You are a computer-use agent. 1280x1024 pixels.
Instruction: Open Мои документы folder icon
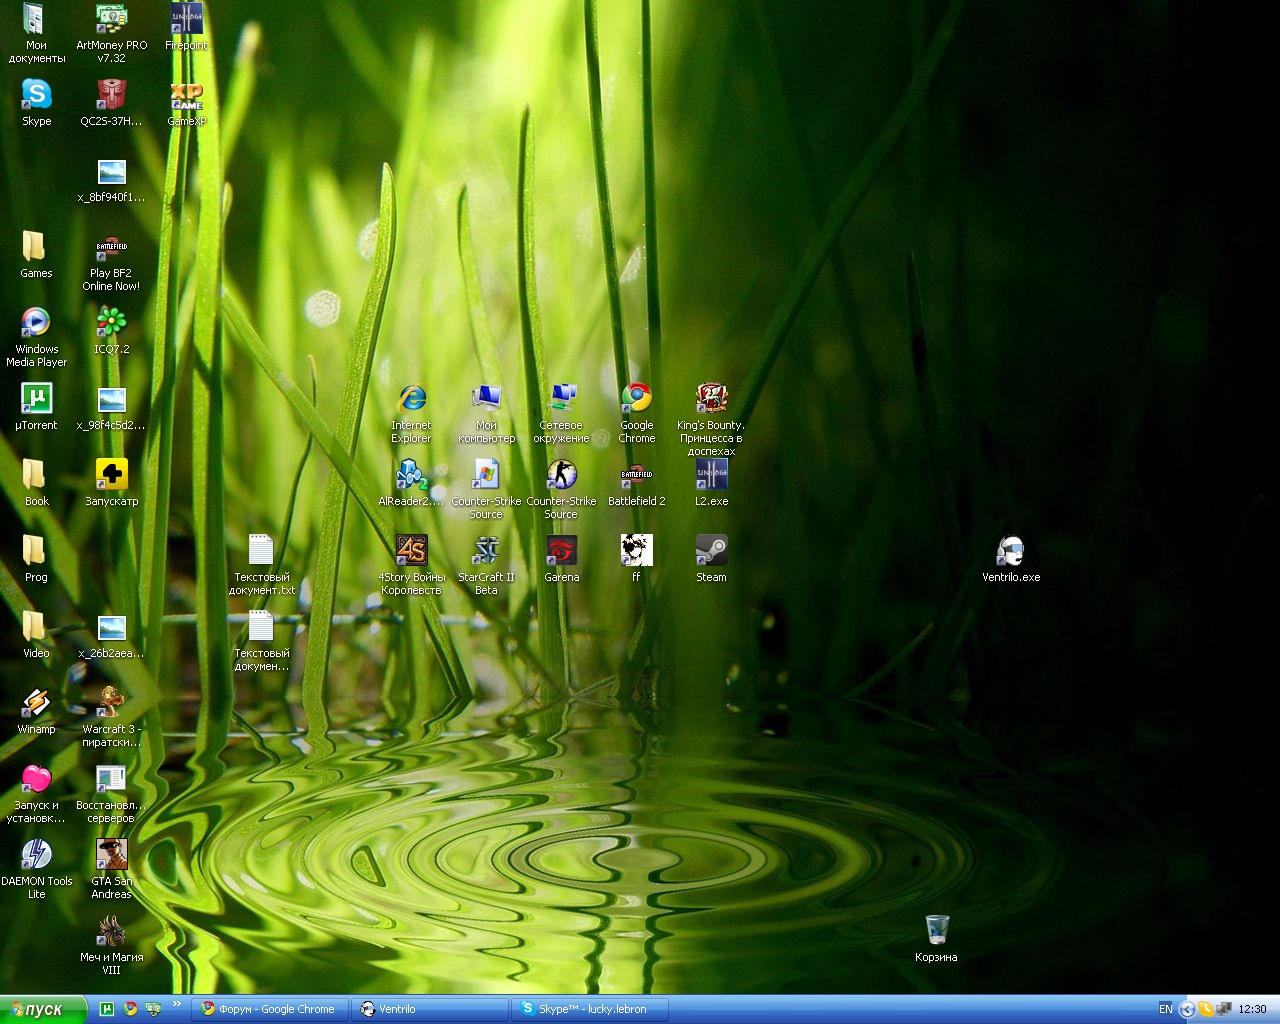tap(36, 34)
